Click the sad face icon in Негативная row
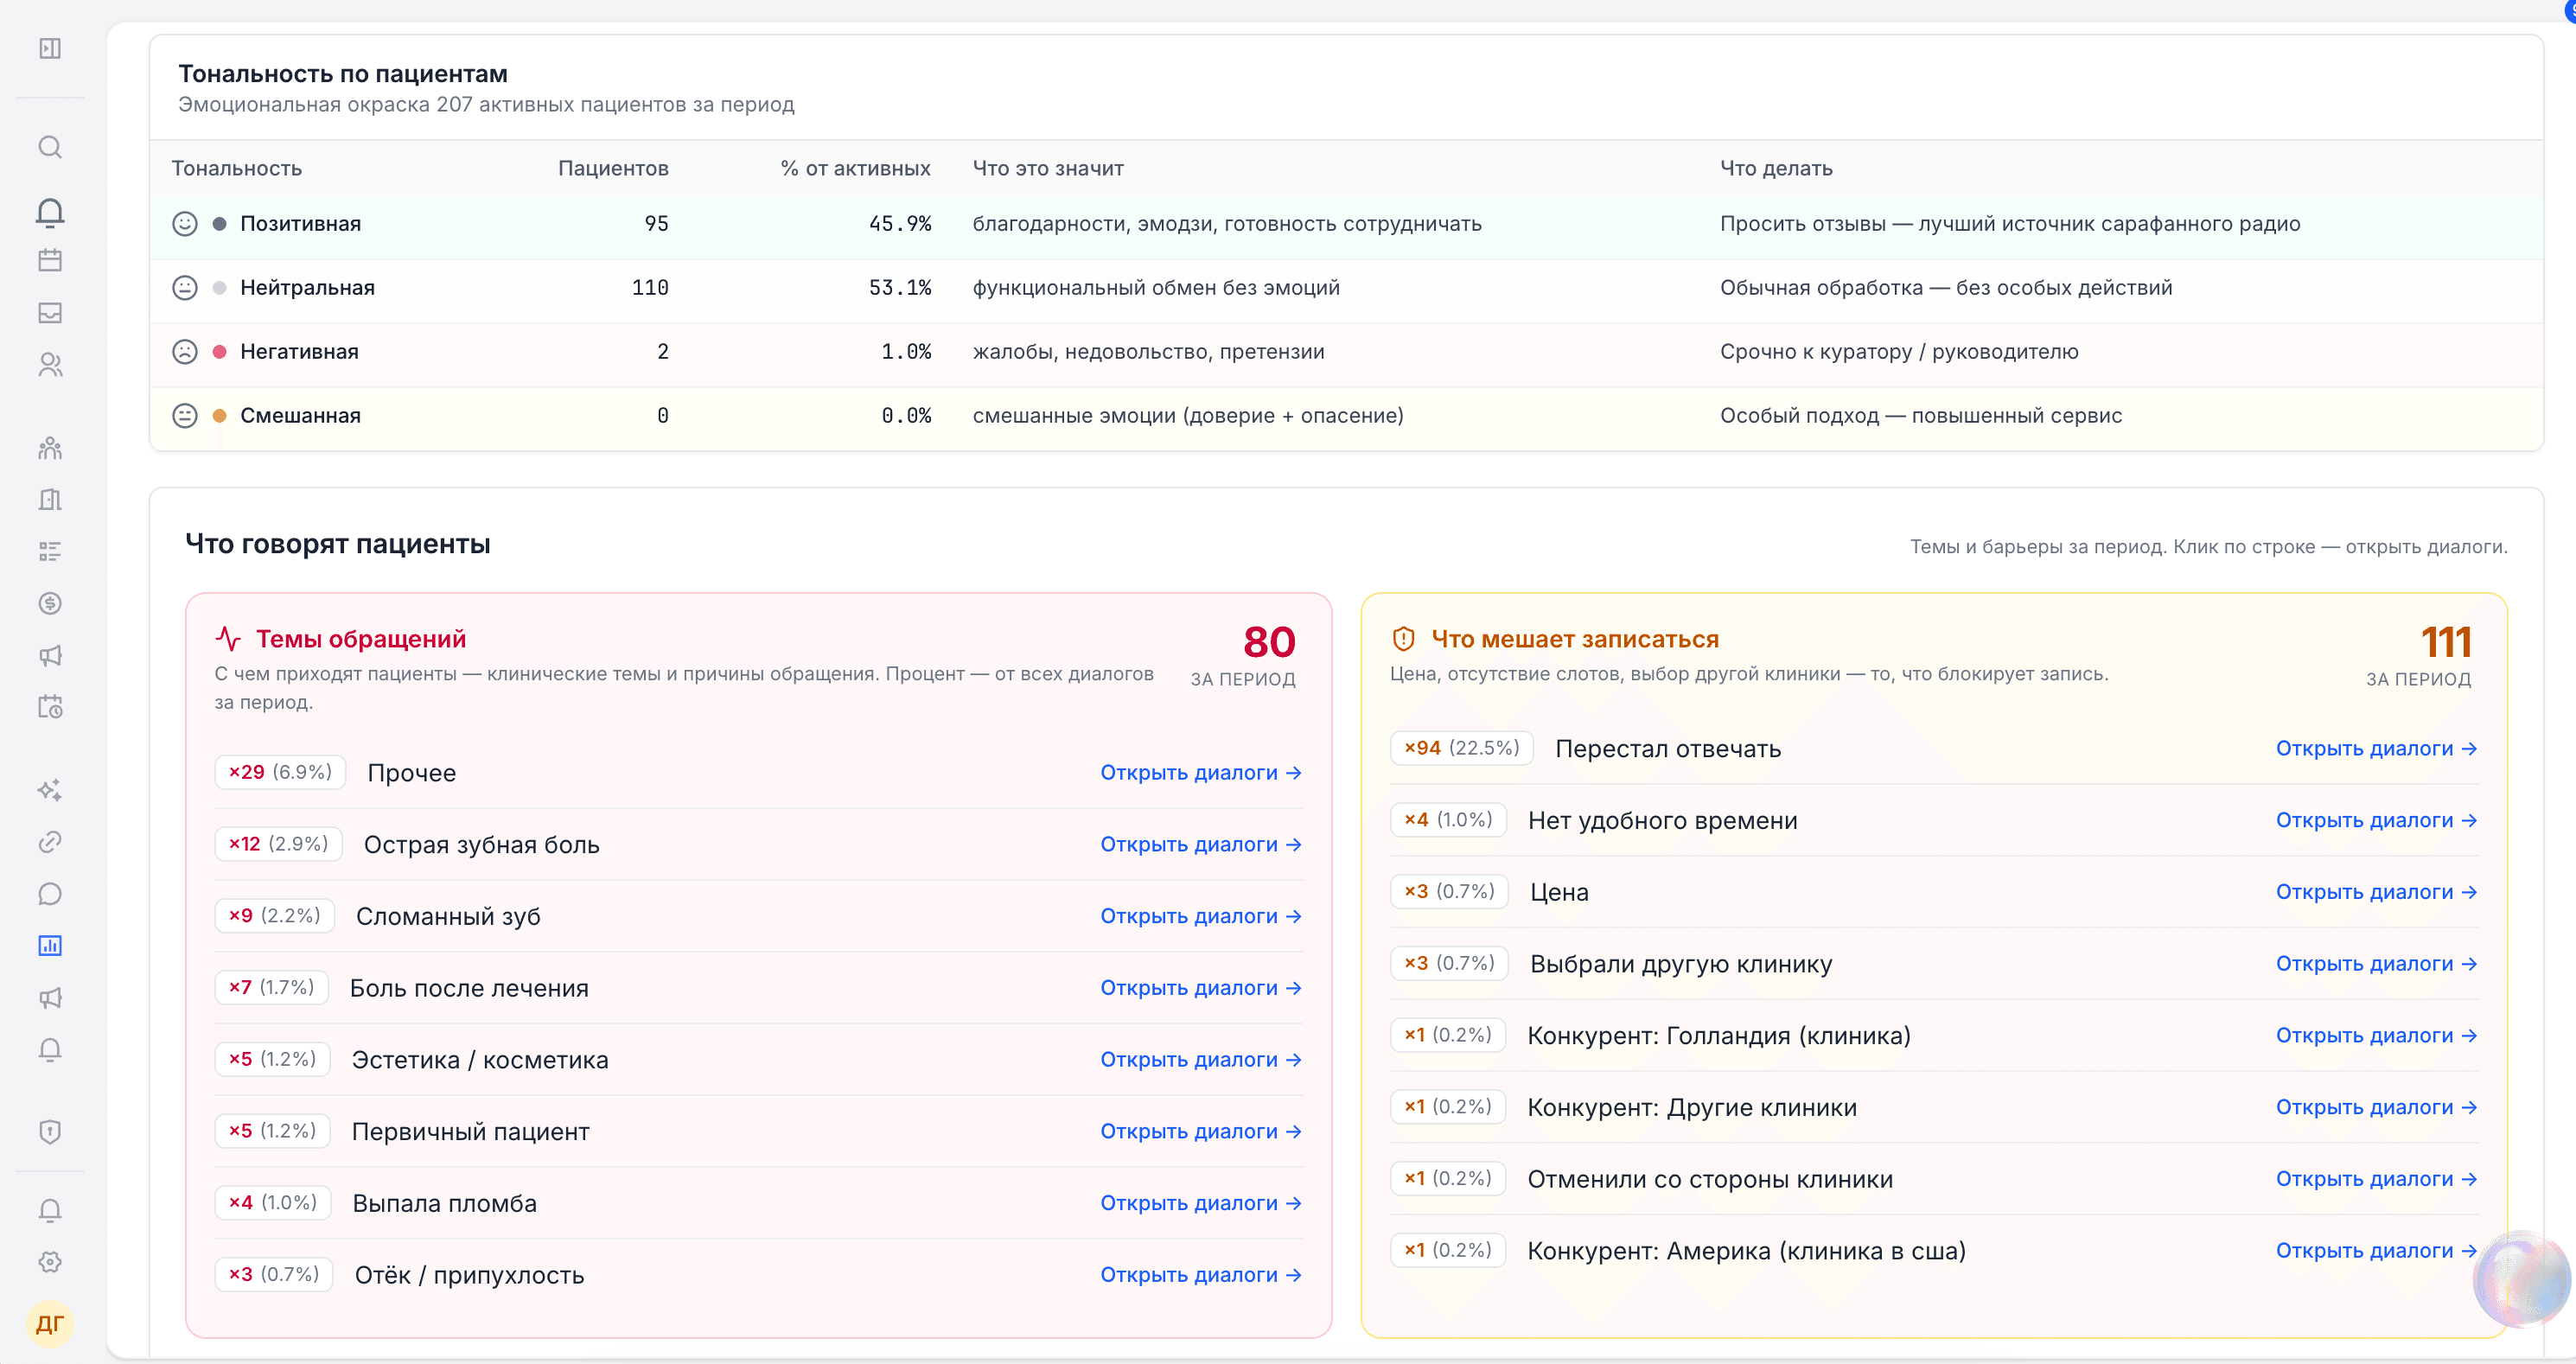Viewport: 2576px width, 1364px height. [185, 352]
